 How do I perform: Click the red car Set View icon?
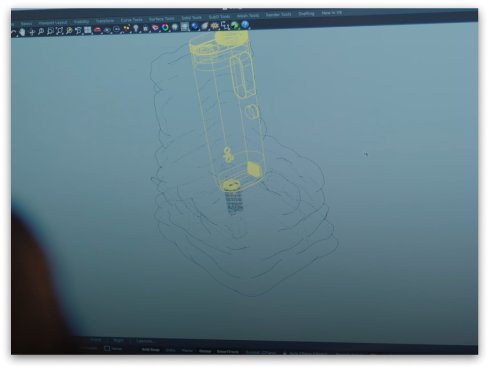click(x=97, y=30)
